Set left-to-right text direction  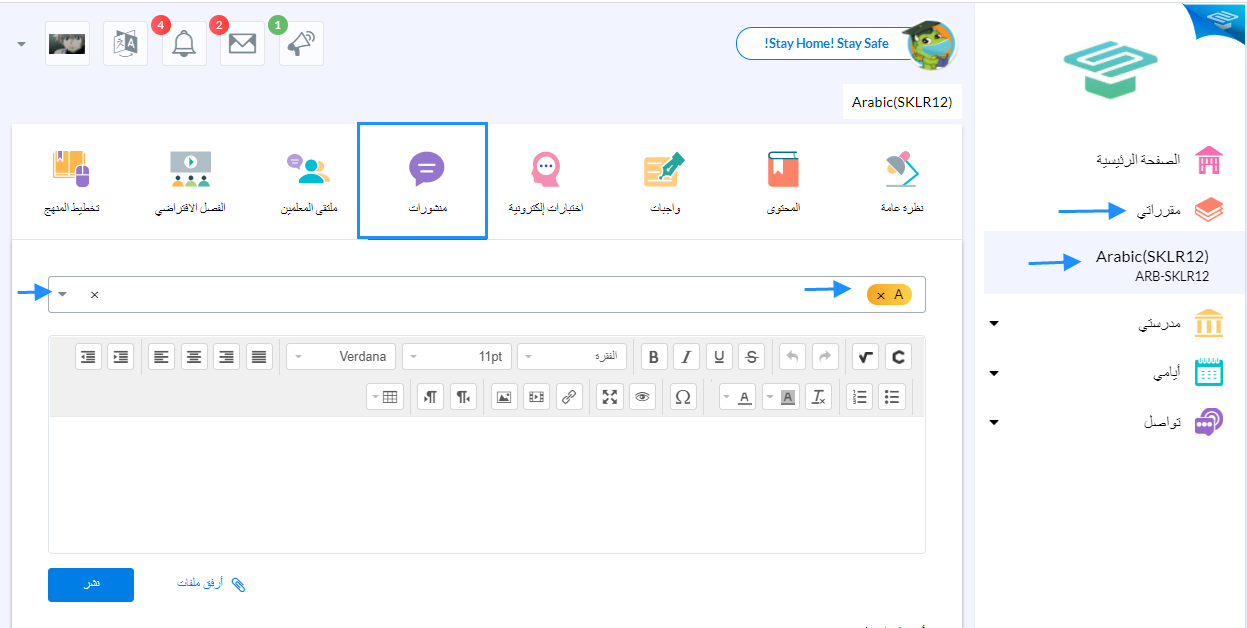click(431, 397)
